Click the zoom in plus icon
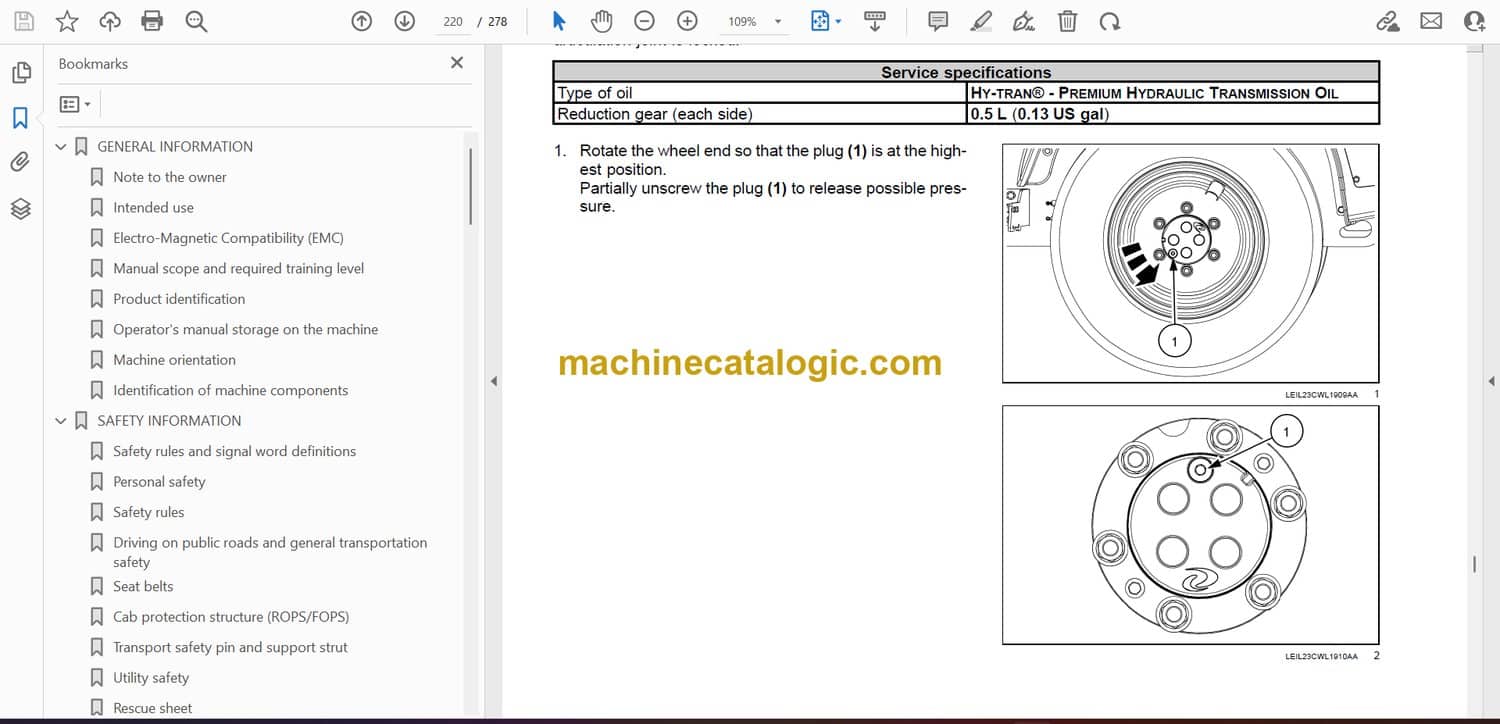Viewport: 1500px width, 724px height. [x=687, y=21]
